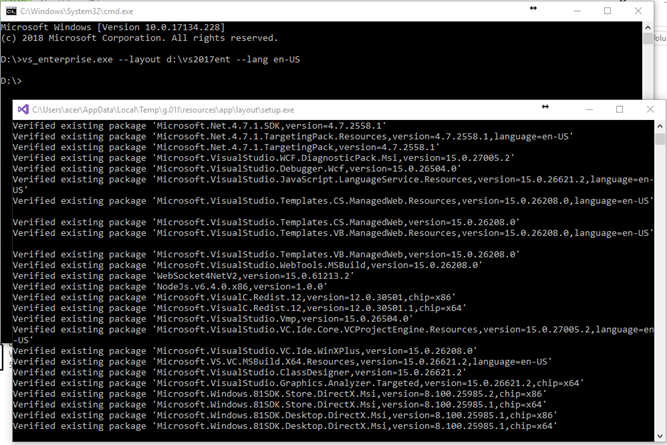Click the setup.exe title bar path text
This screenshot has width=667, height=445.
(x=163, y=110)
